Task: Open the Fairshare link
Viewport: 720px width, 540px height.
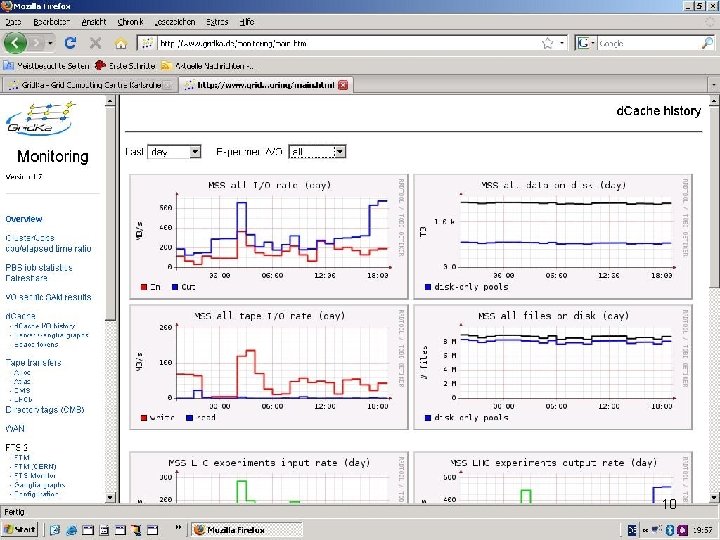Action: click(26, 278)
